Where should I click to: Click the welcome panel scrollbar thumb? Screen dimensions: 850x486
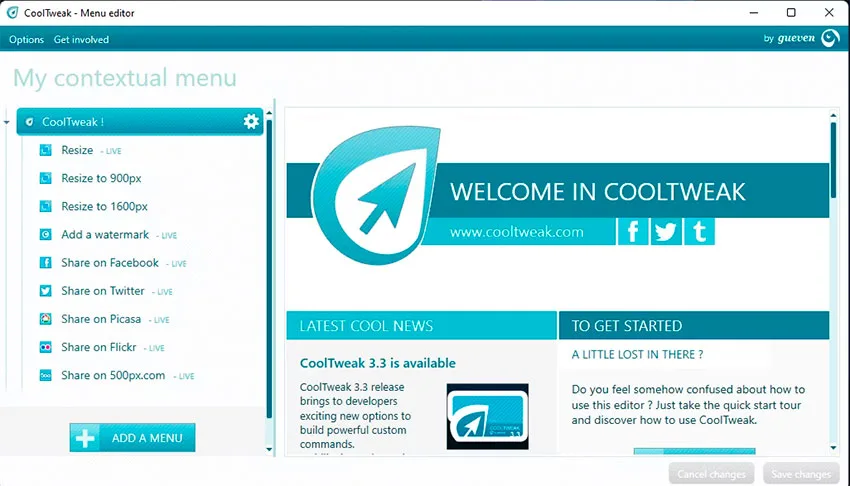(x=833, y=160)
